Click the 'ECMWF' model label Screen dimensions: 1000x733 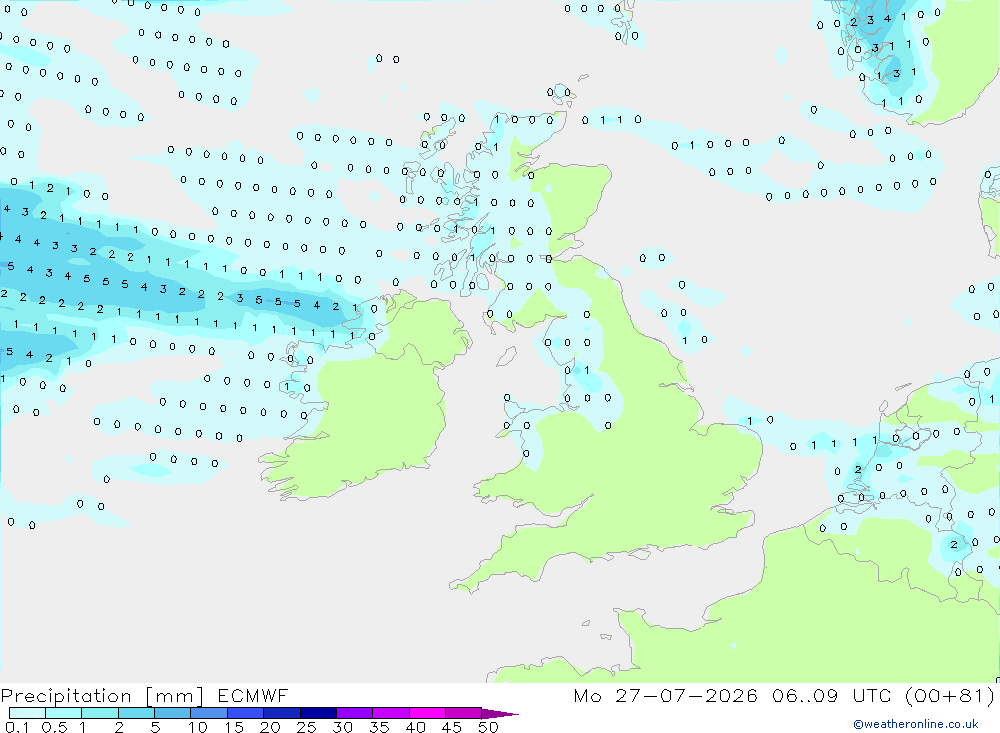[253, 695]
